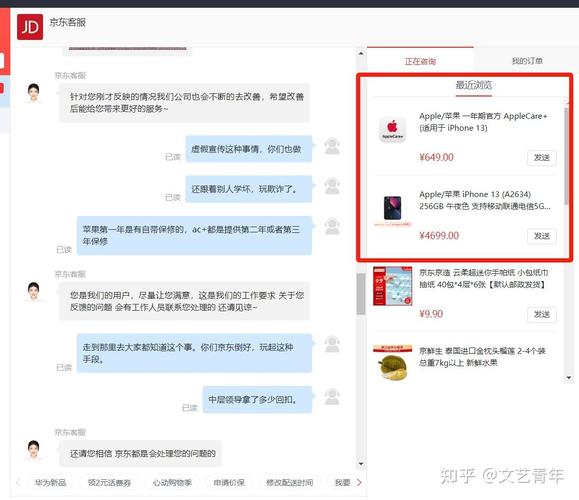Open the Apple 一年期官方 AppleCare+ title
The height and width of the screenshot is (500, 579).
483,122
